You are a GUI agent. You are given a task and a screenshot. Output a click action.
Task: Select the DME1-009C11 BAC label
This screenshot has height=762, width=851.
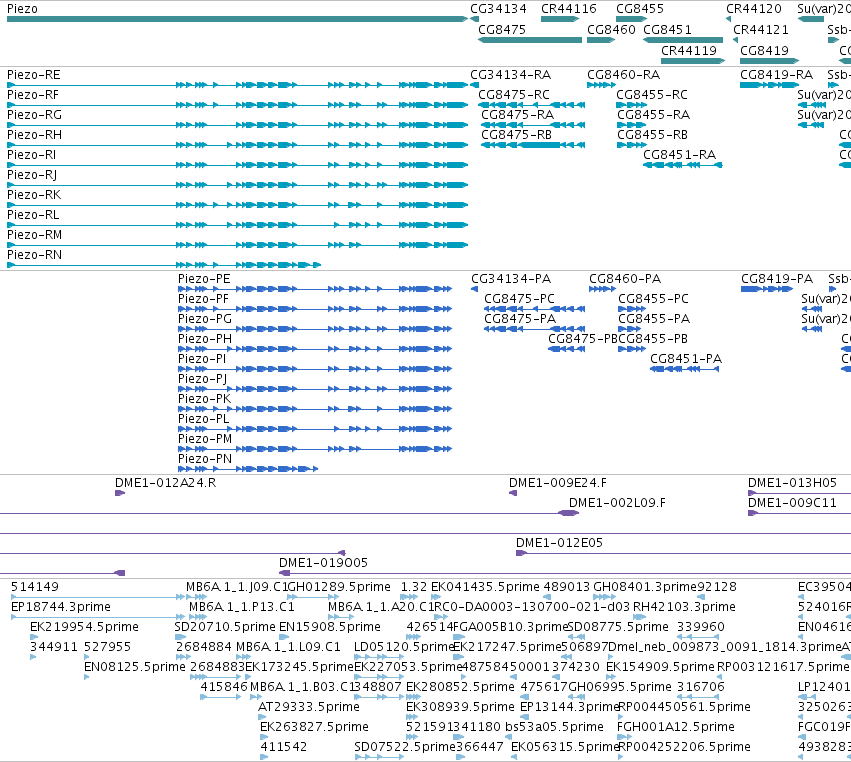pos(792,503)
